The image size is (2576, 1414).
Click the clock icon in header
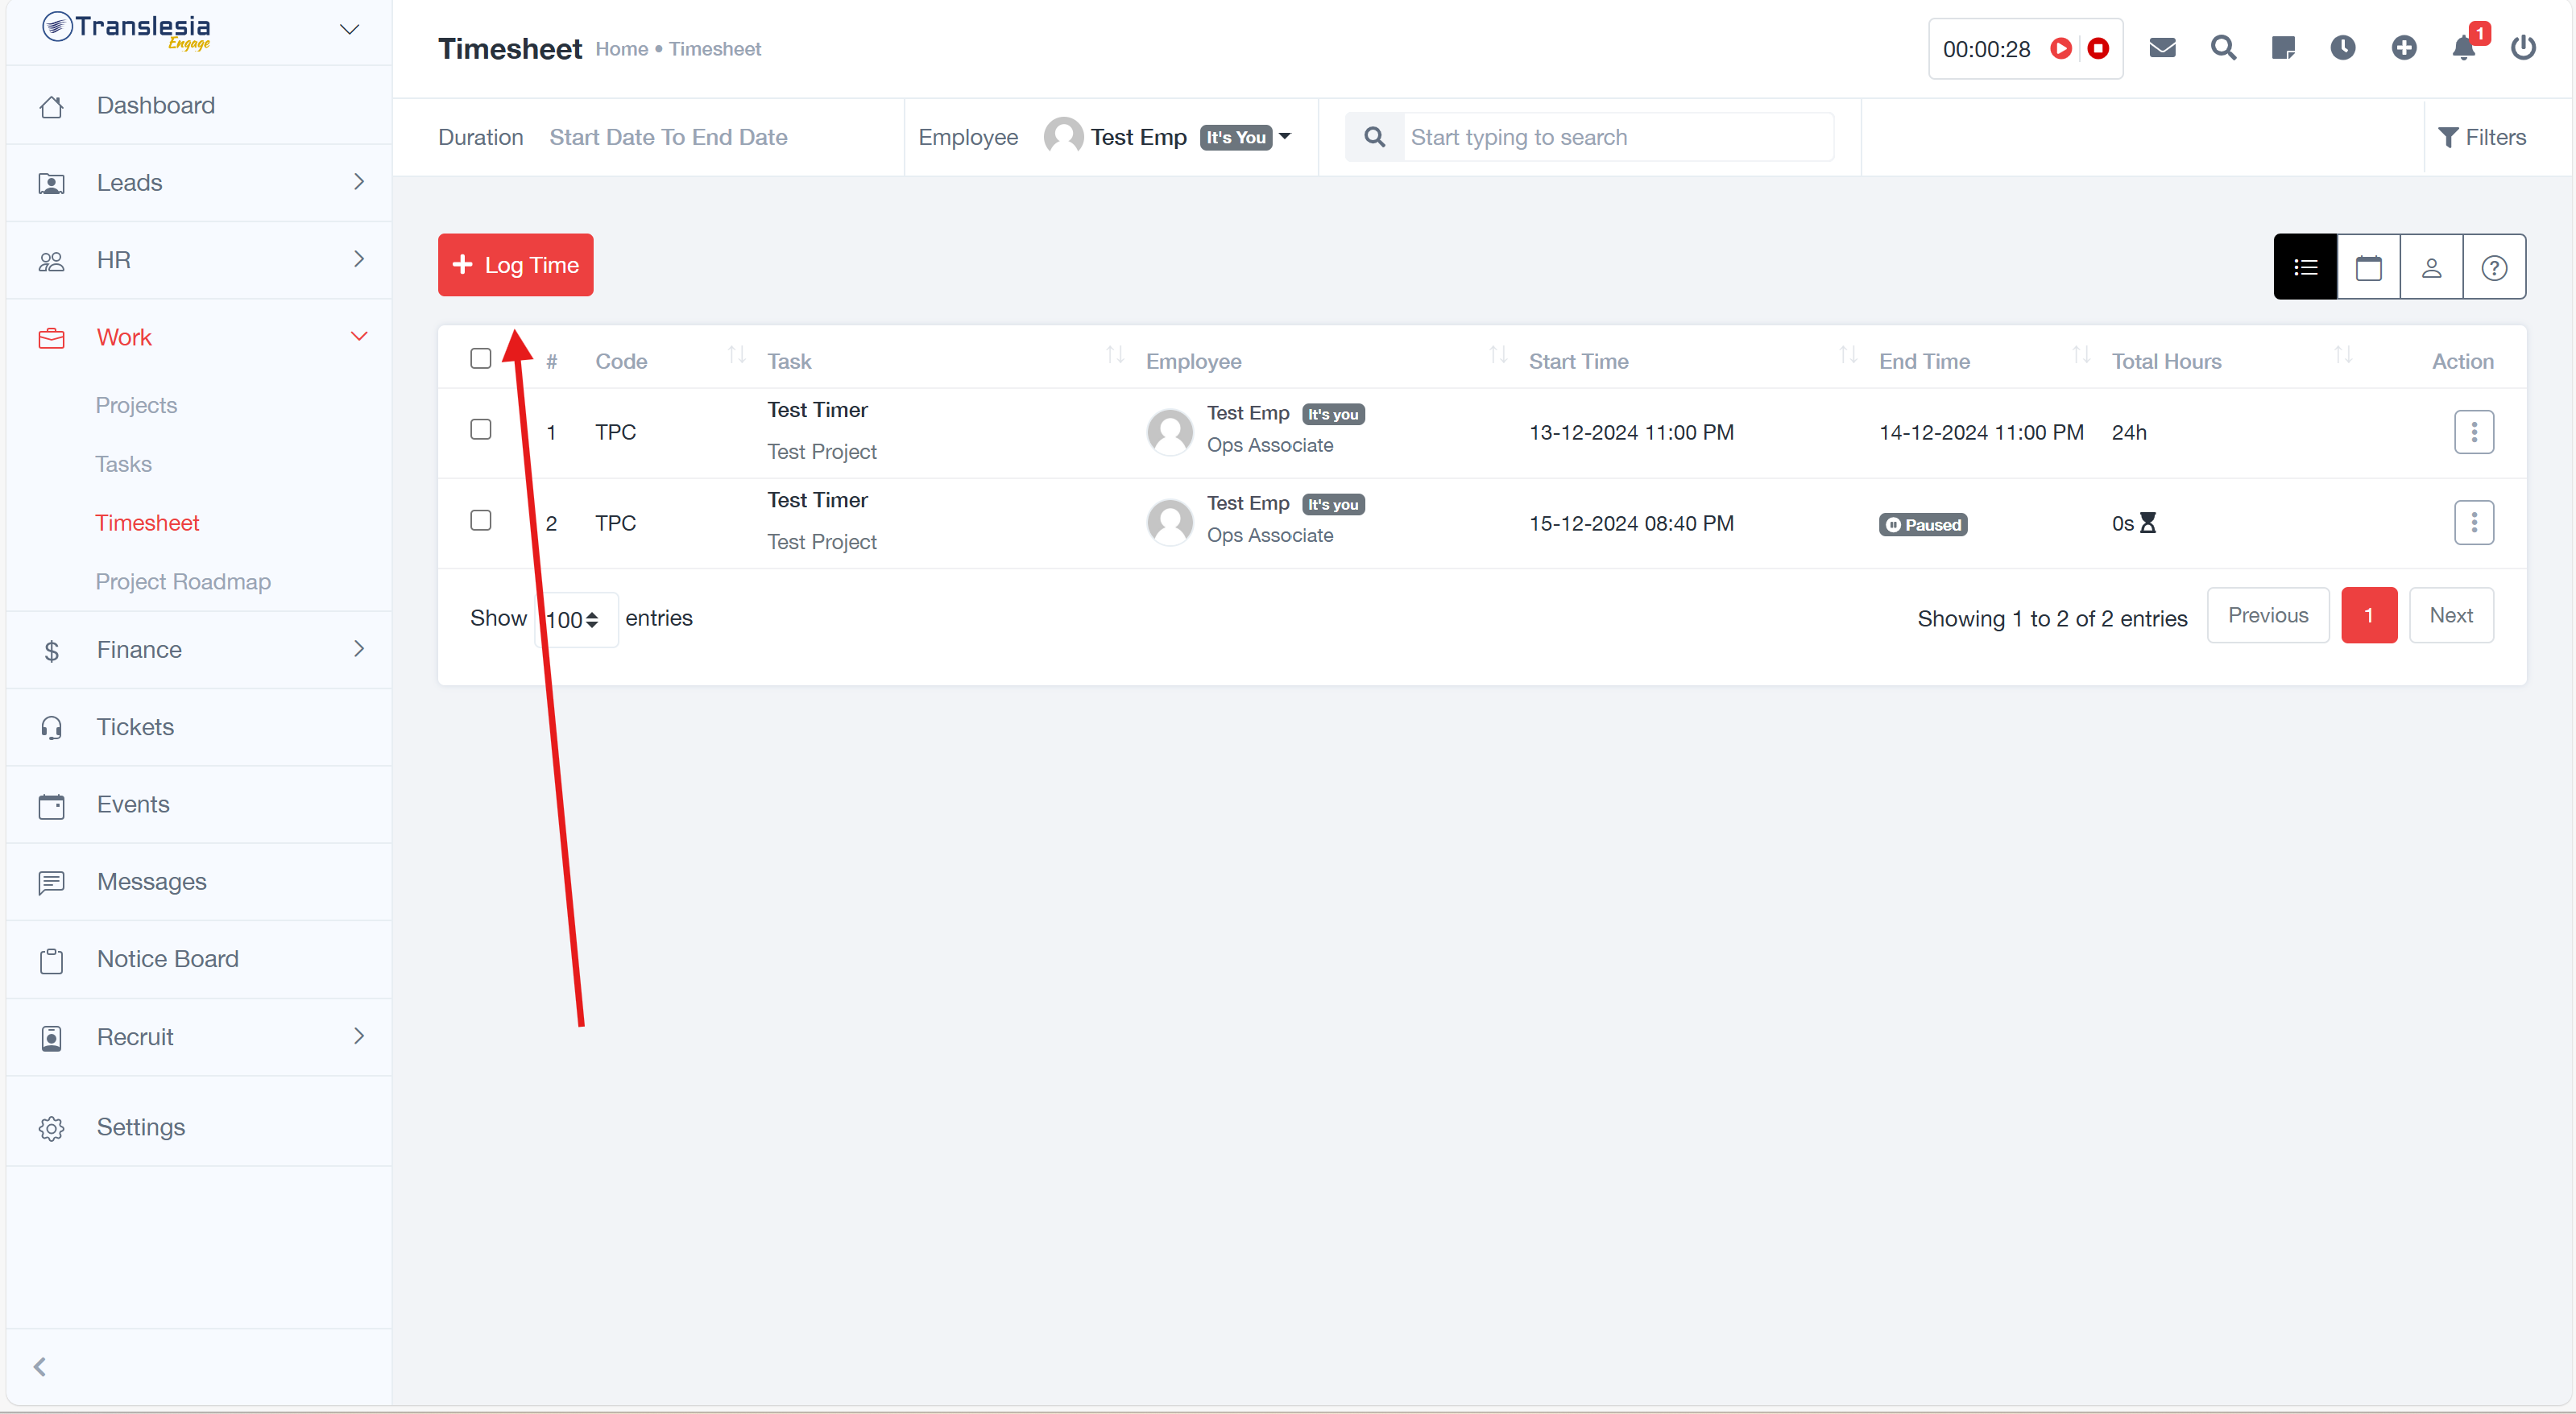tap(2343, 48)
